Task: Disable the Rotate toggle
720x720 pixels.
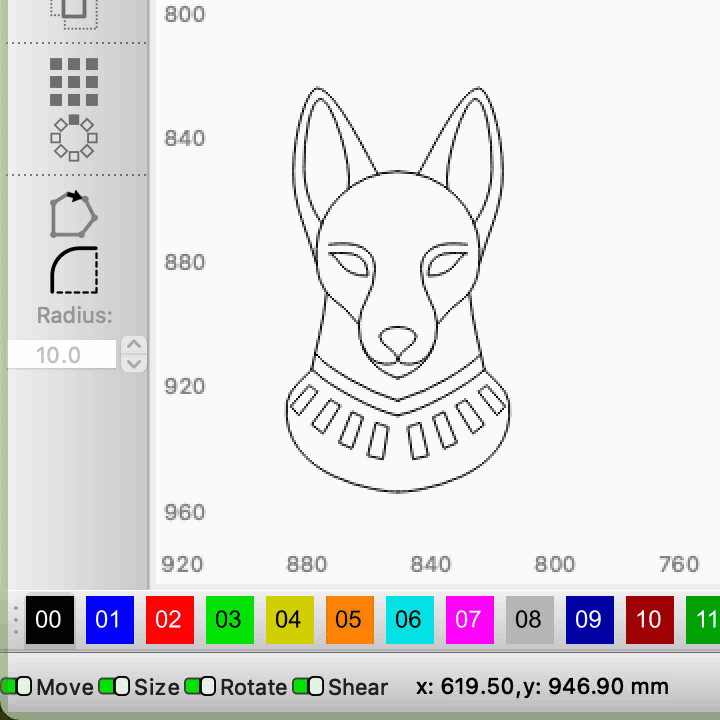Action: coord(200,687)
